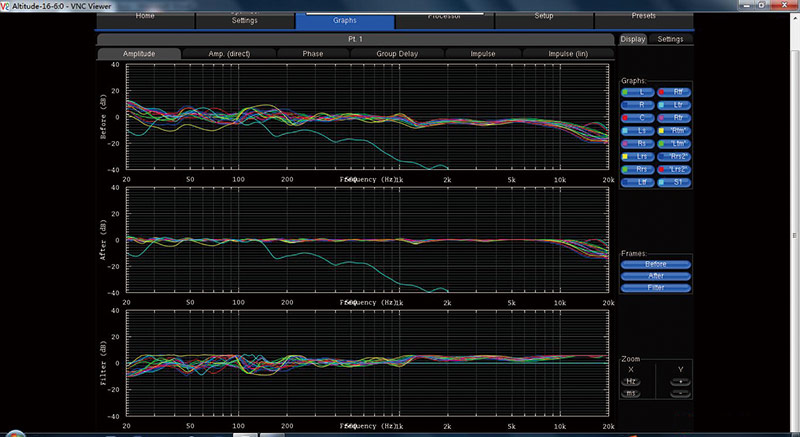
Task: Toggle the "Ltm" channel graph
Action: click(674, 144)
